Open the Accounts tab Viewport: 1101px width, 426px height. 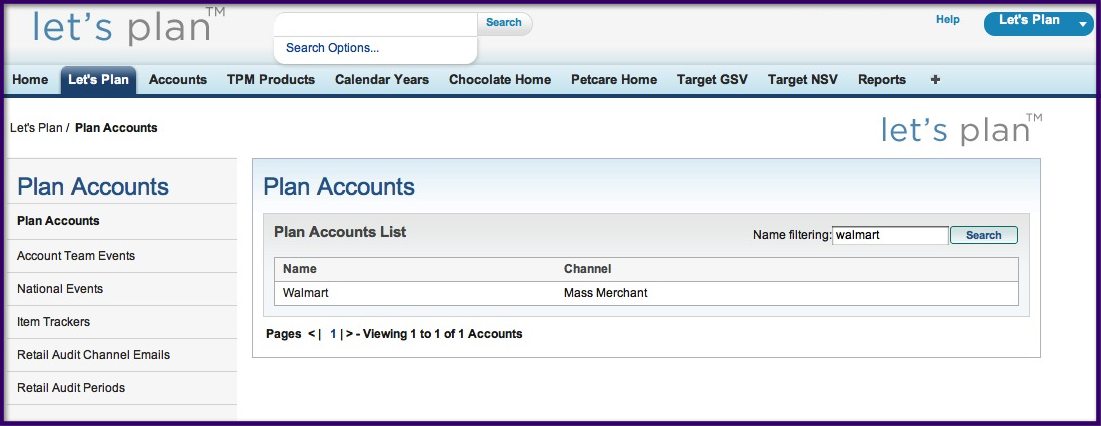coord(178,80)
